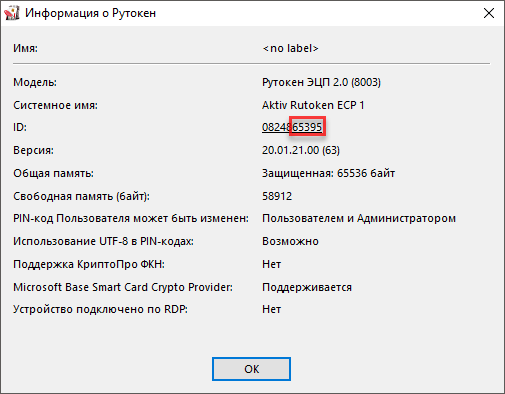This screenshot has width=505, height=394.
Task: Close the Информация о Рутокен dialog
Action: click(x=489, y=13)
